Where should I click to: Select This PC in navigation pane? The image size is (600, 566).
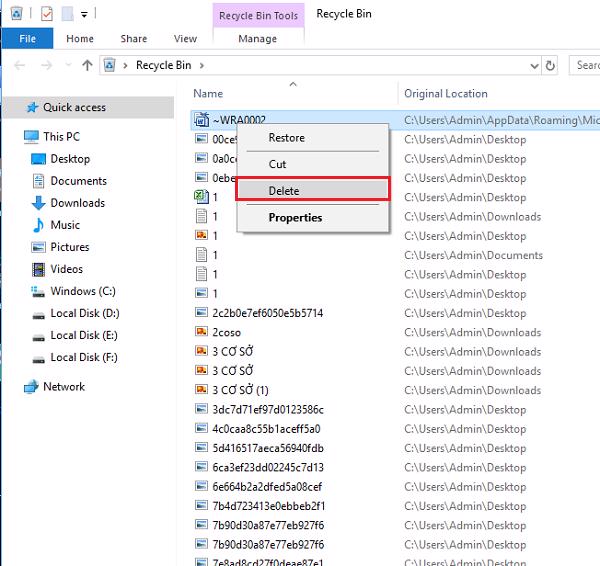[61, 137]
